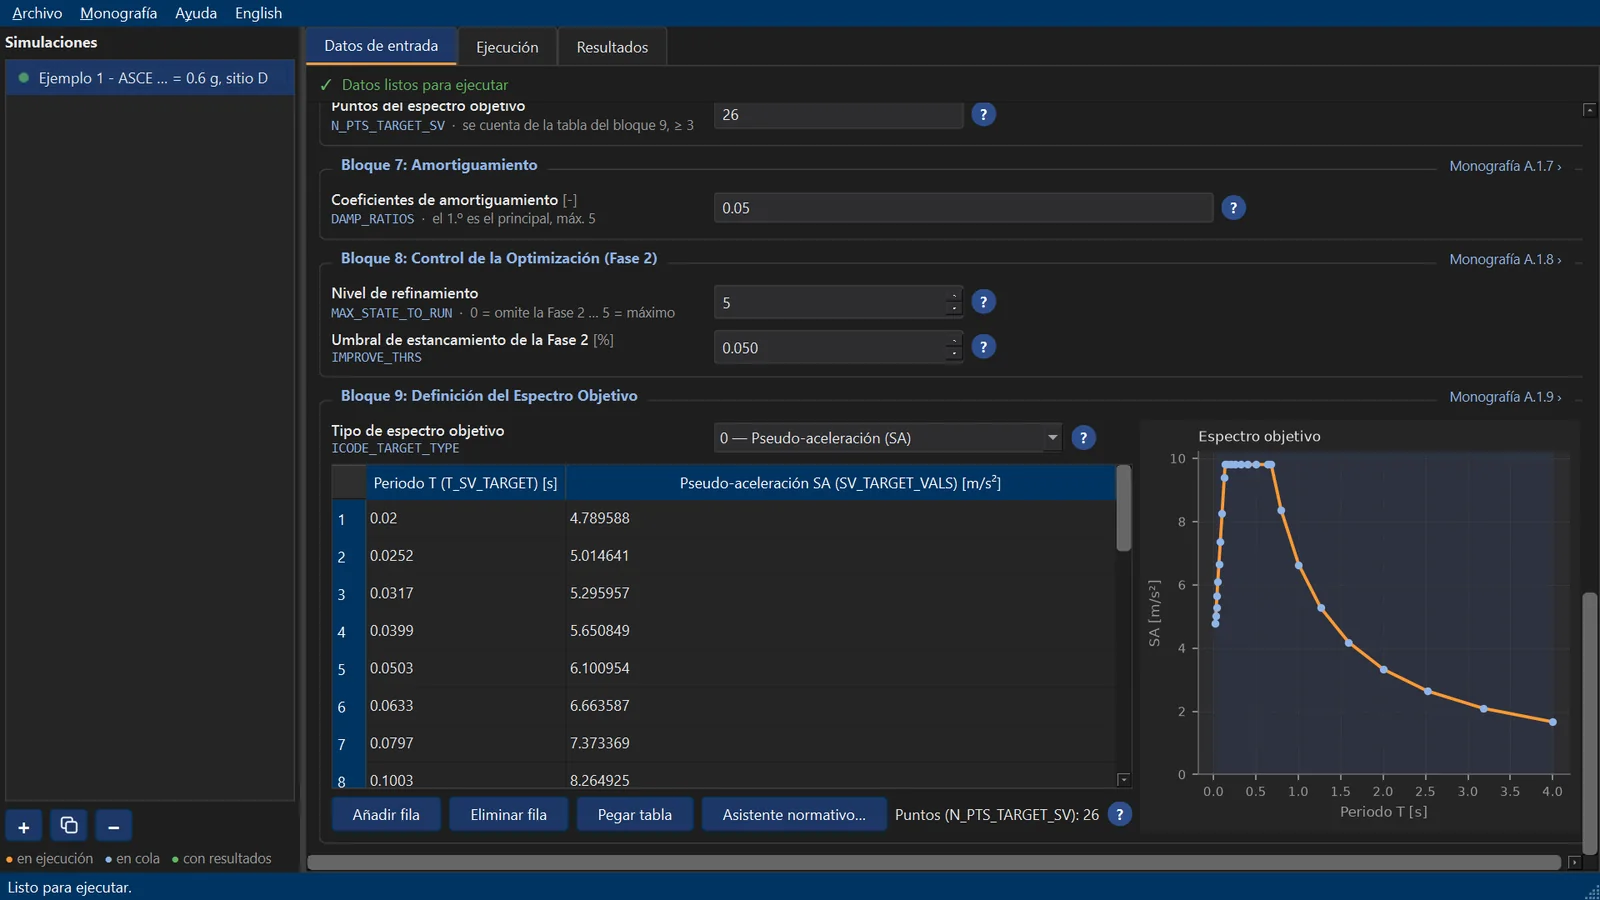The width and height of the screenshot is (1600, 900).
Task: Click the damping coefficients input field
Action: click(x=963, y=208)
